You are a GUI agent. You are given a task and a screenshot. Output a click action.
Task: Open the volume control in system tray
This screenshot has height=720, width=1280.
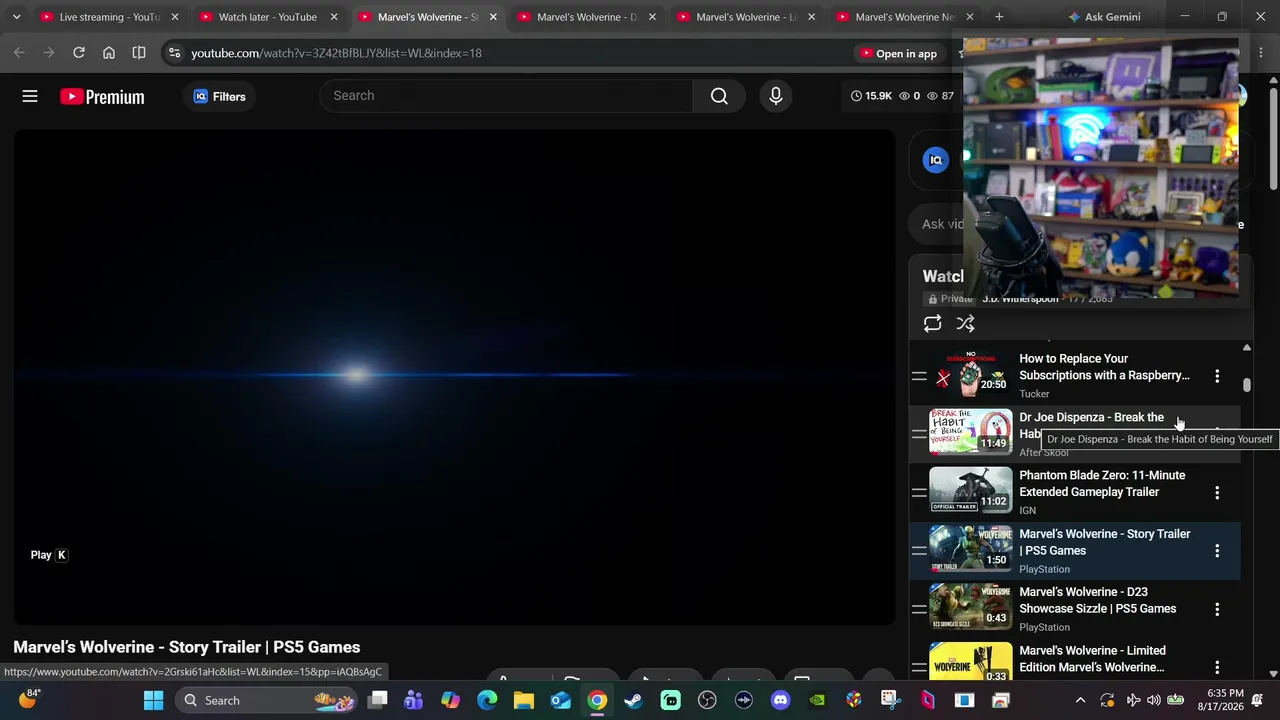click(x=1154, y=700)
